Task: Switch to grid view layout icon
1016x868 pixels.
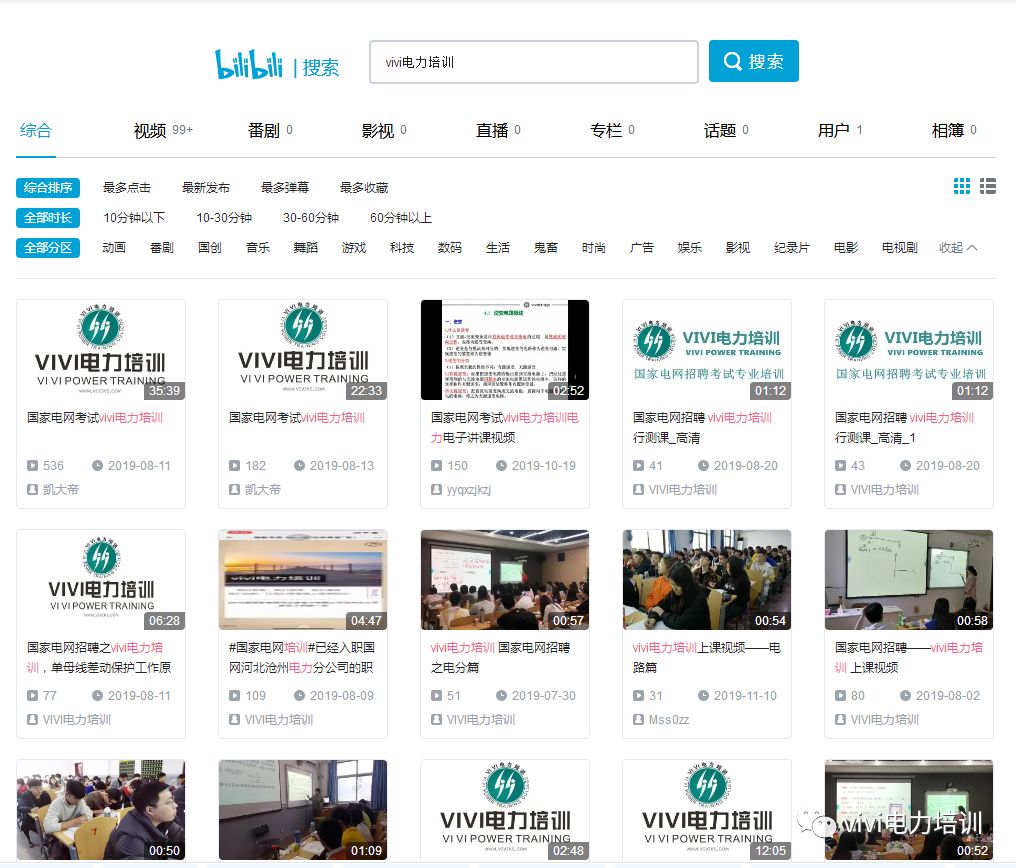Action: tap(962, 187)
